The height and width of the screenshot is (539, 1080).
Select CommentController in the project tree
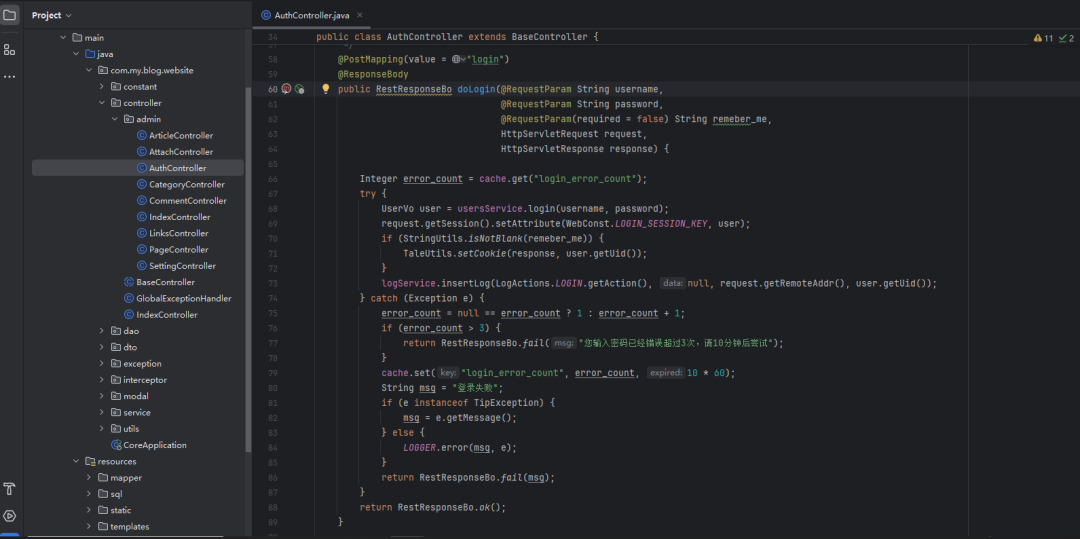(181, 200)
